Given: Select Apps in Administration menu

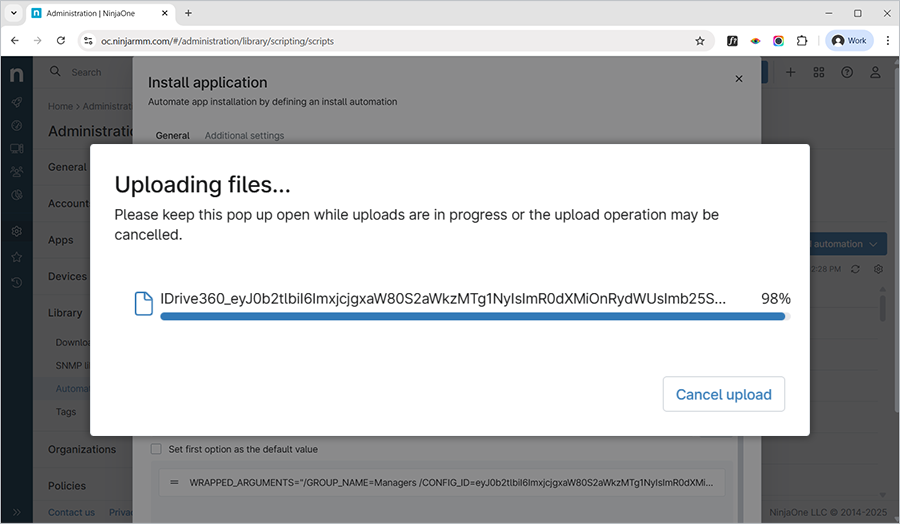Looking at the screenshot, I should point(60,240).
